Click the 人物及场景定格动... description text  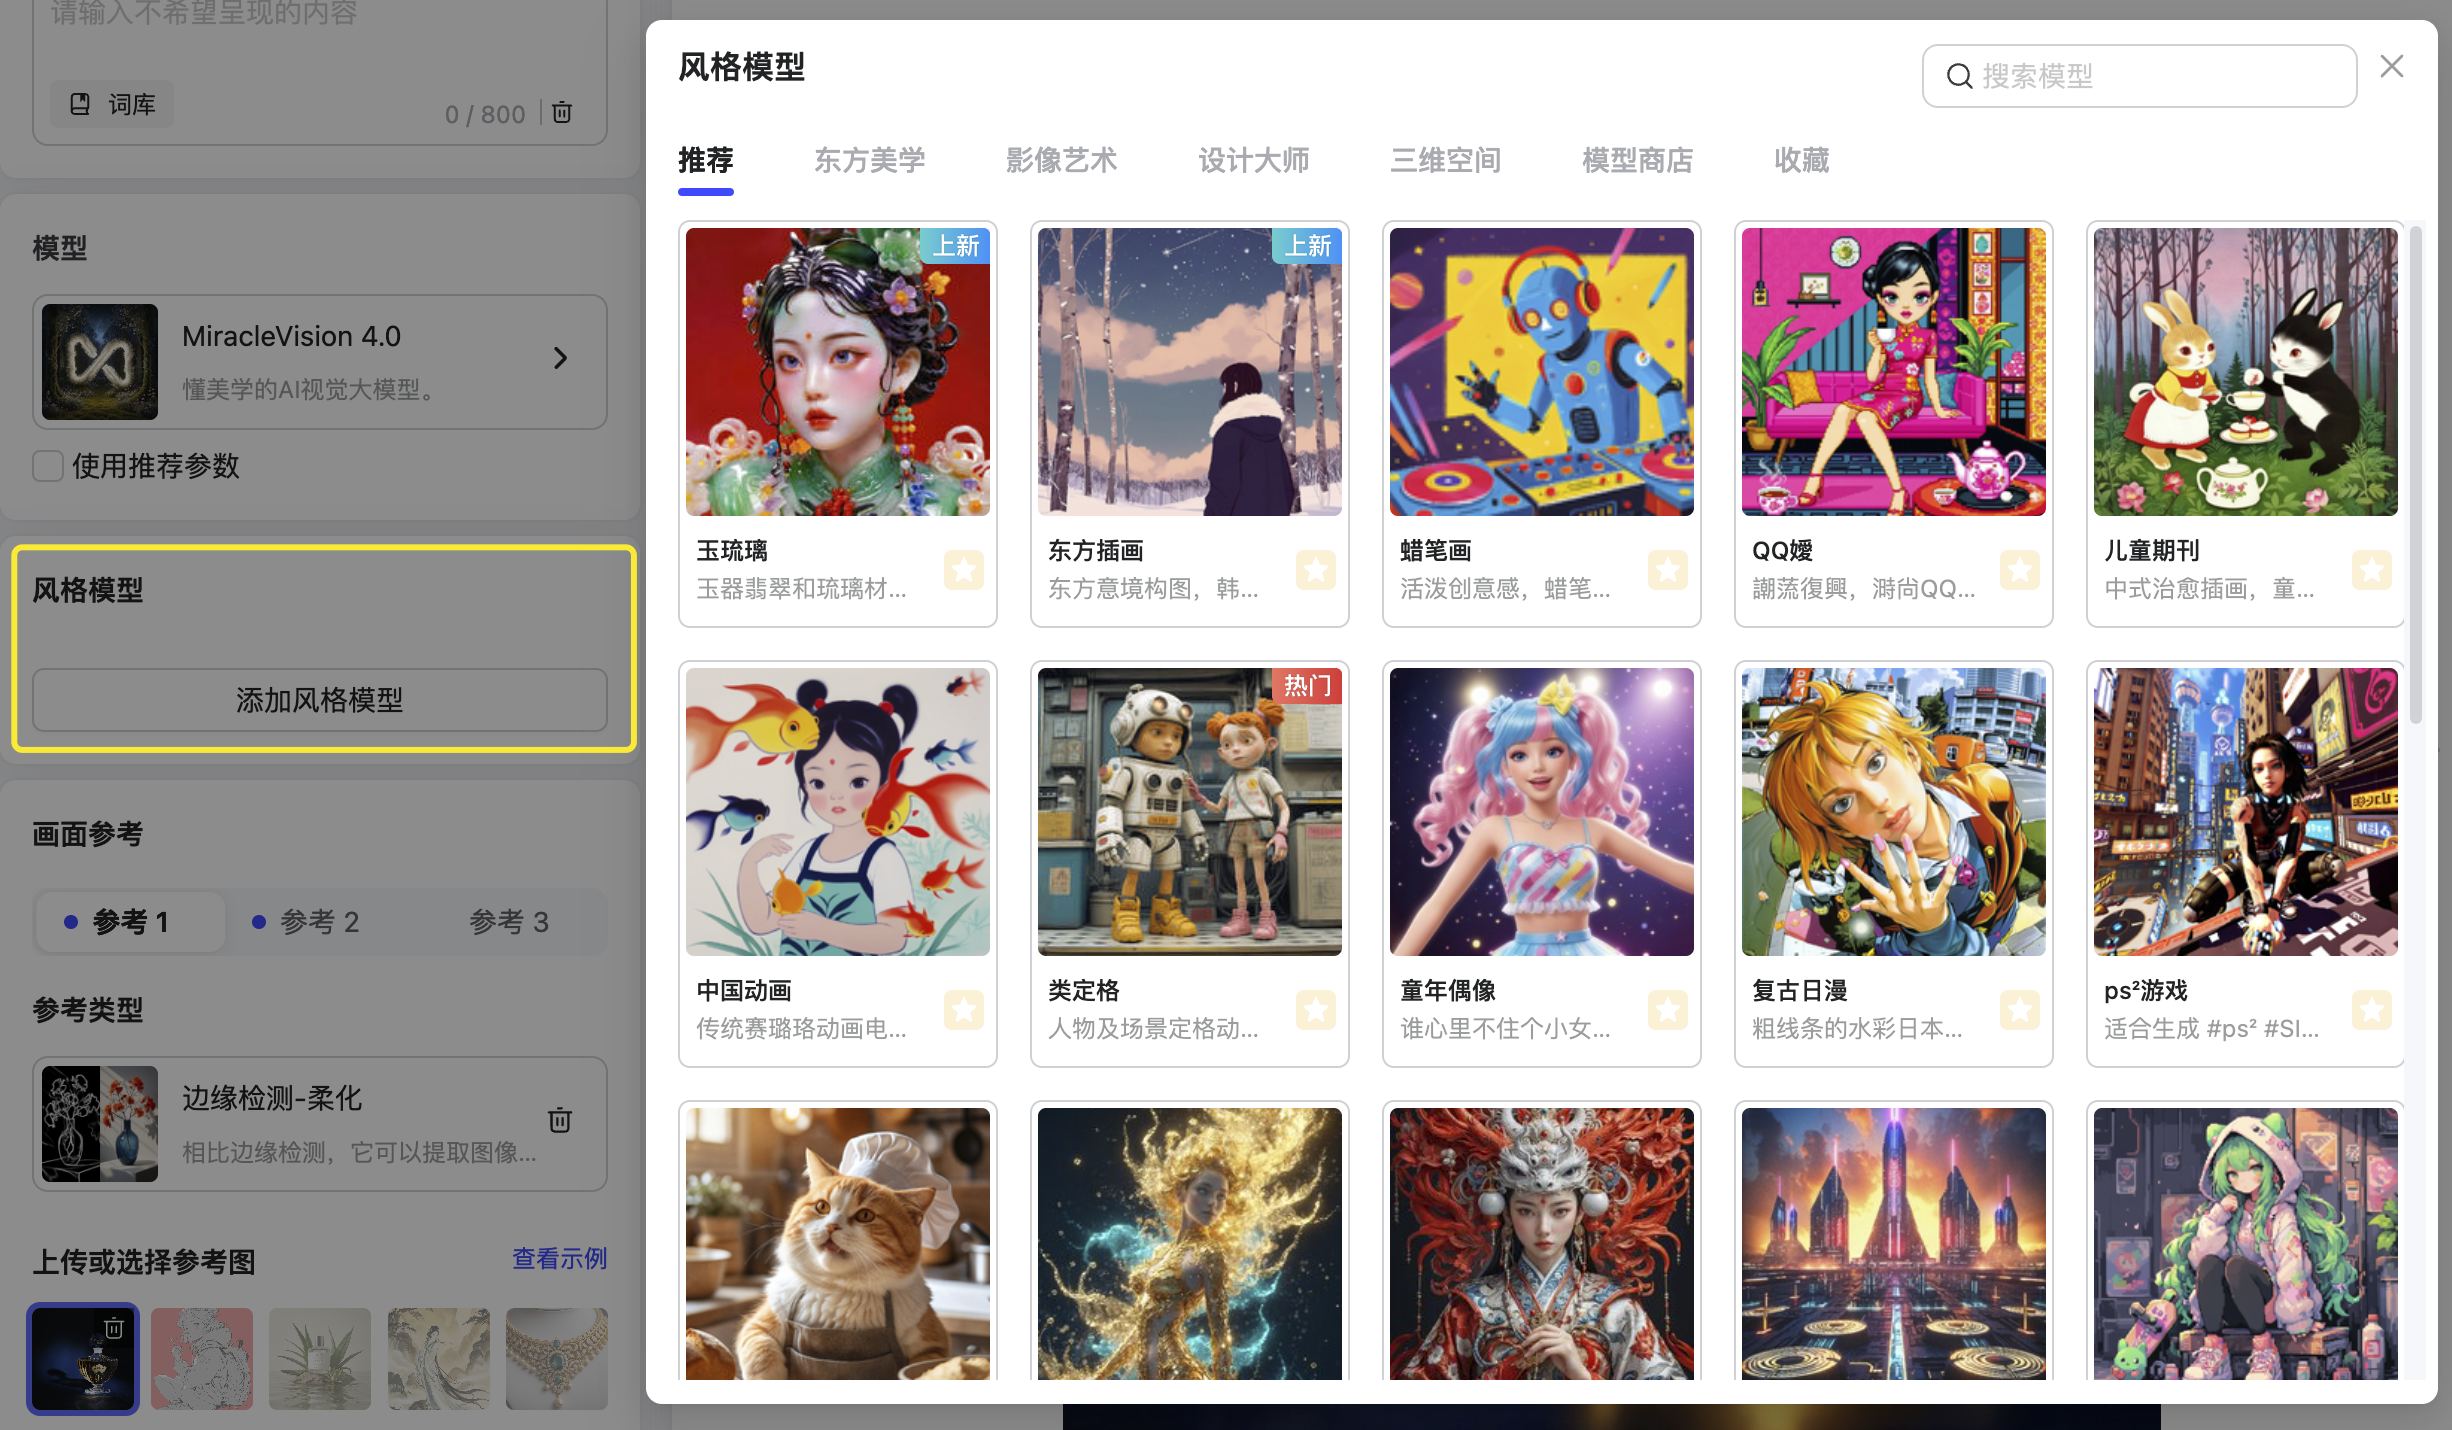(x=1153, y=1029)
